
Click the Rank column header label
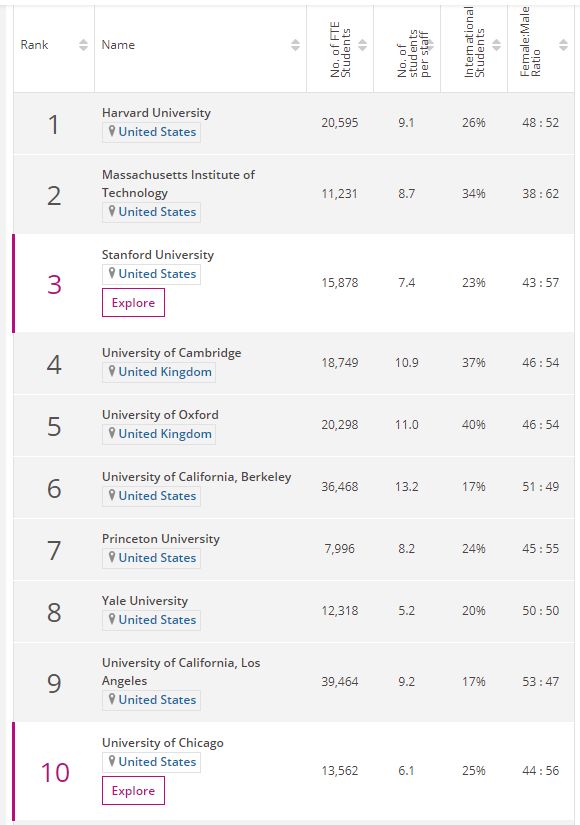coord(34,45)
